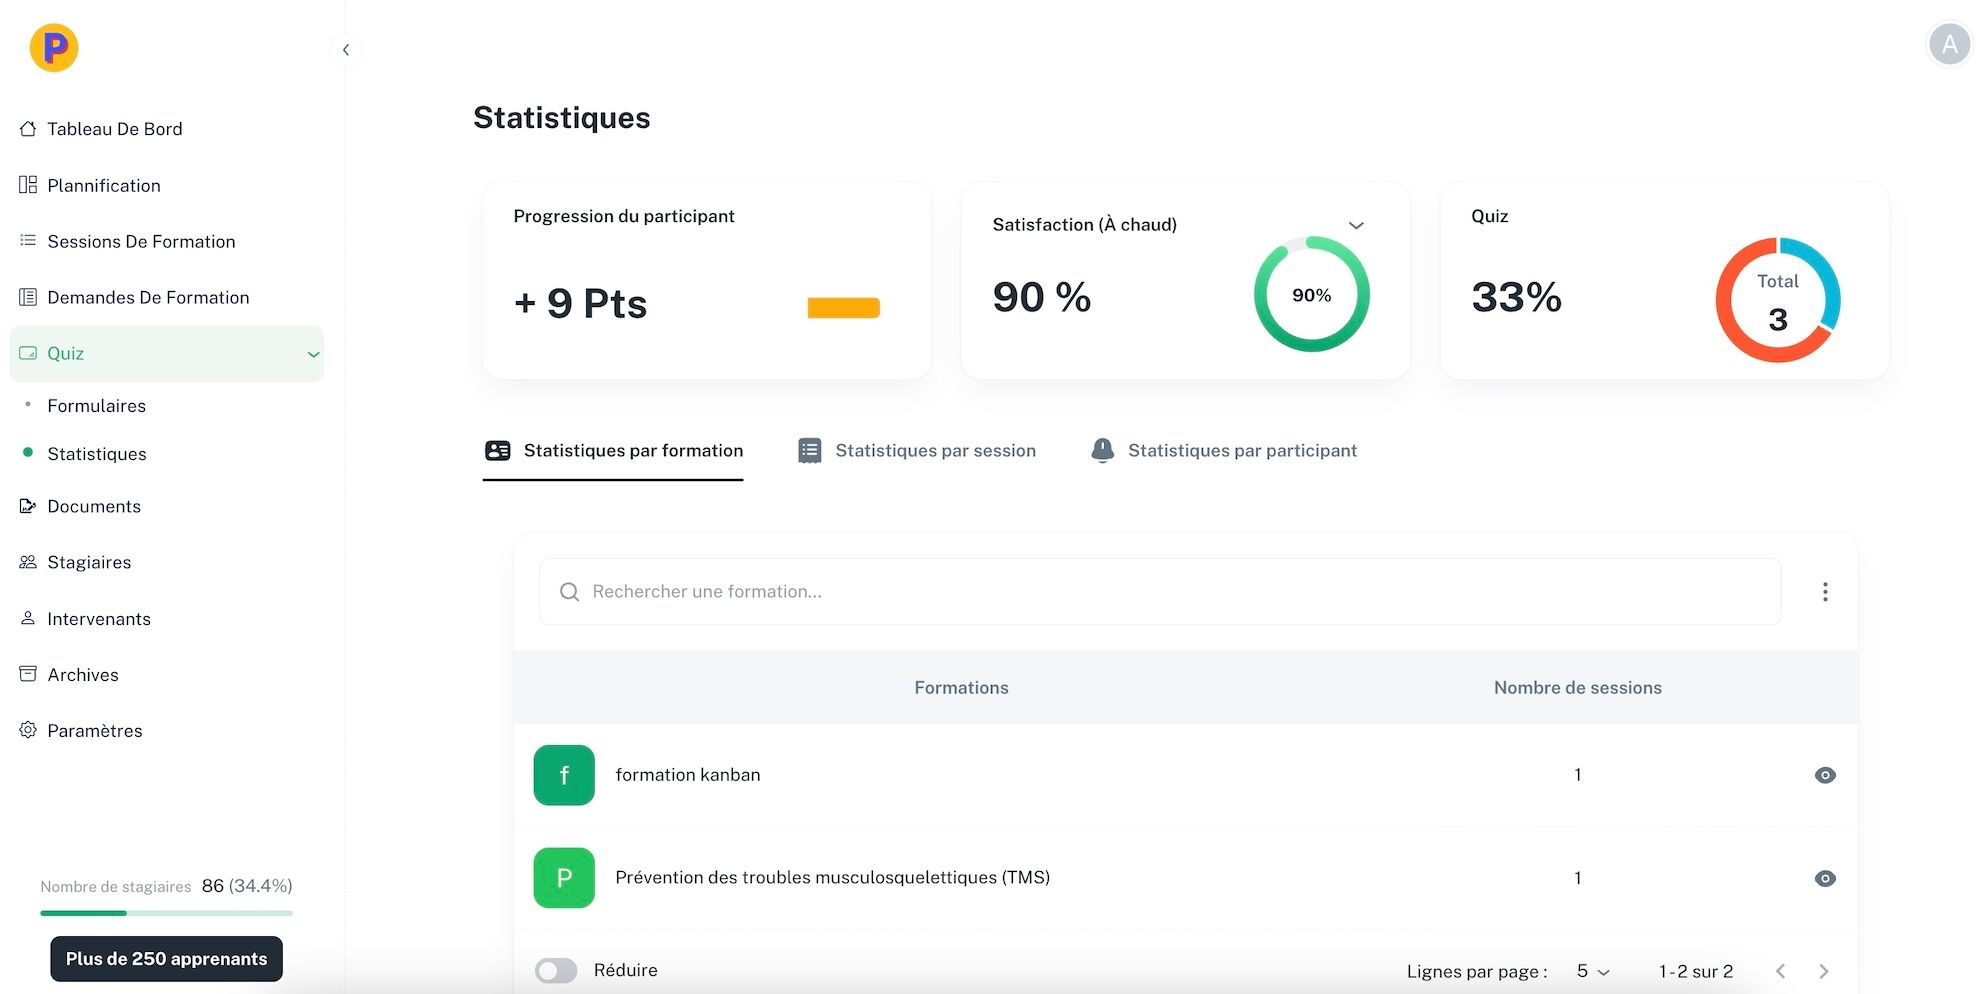Switch to Statistiques par participant tab
Image resolution: width=1984 pixels, height=994 pixels.
(1224, 452)
